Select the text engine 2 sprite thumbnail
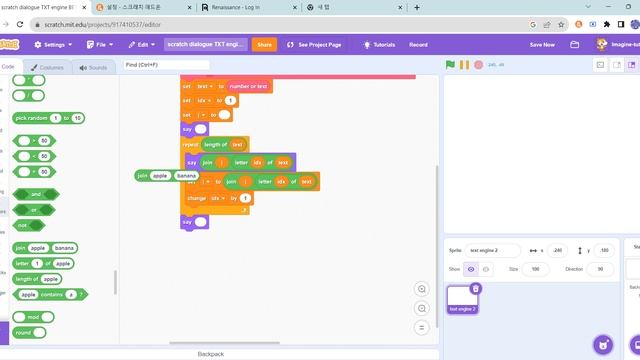This screenshot has height=360, width=640. coord(462,299)
